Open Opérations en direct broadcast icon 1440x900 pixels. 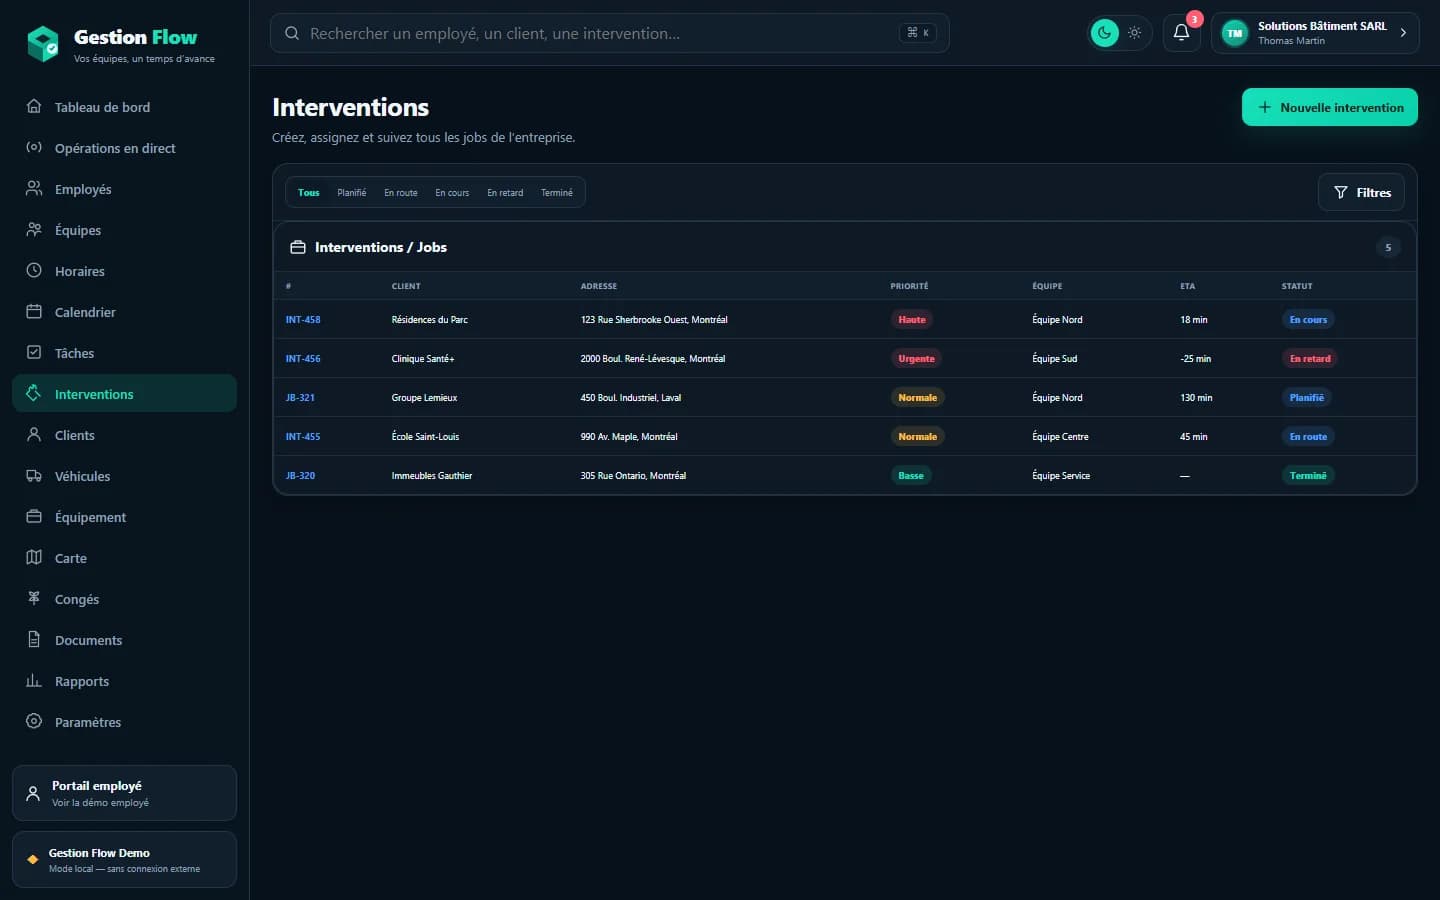[x=34, y=147]
